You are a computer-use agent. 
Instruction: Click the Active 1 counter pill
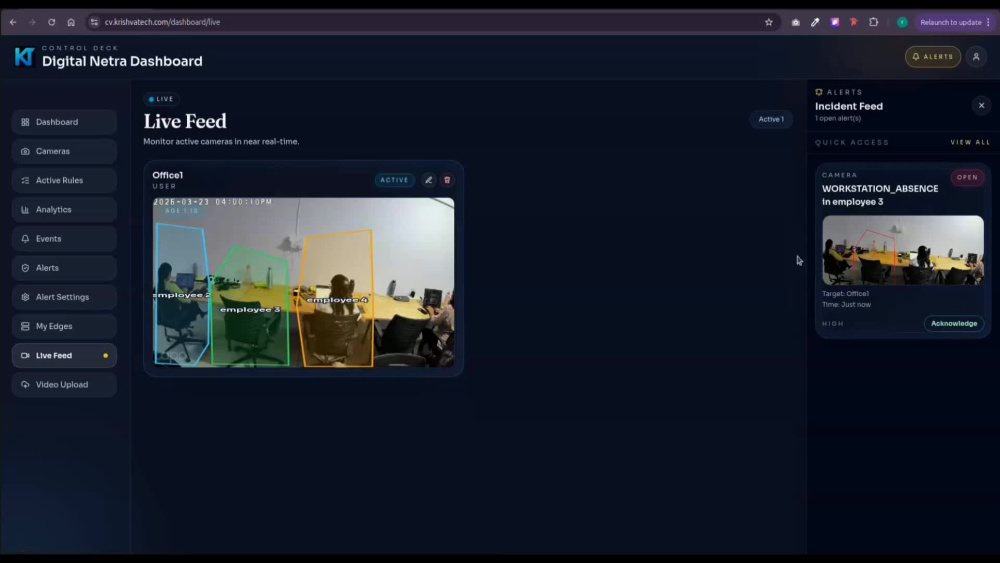click(771, 119)
